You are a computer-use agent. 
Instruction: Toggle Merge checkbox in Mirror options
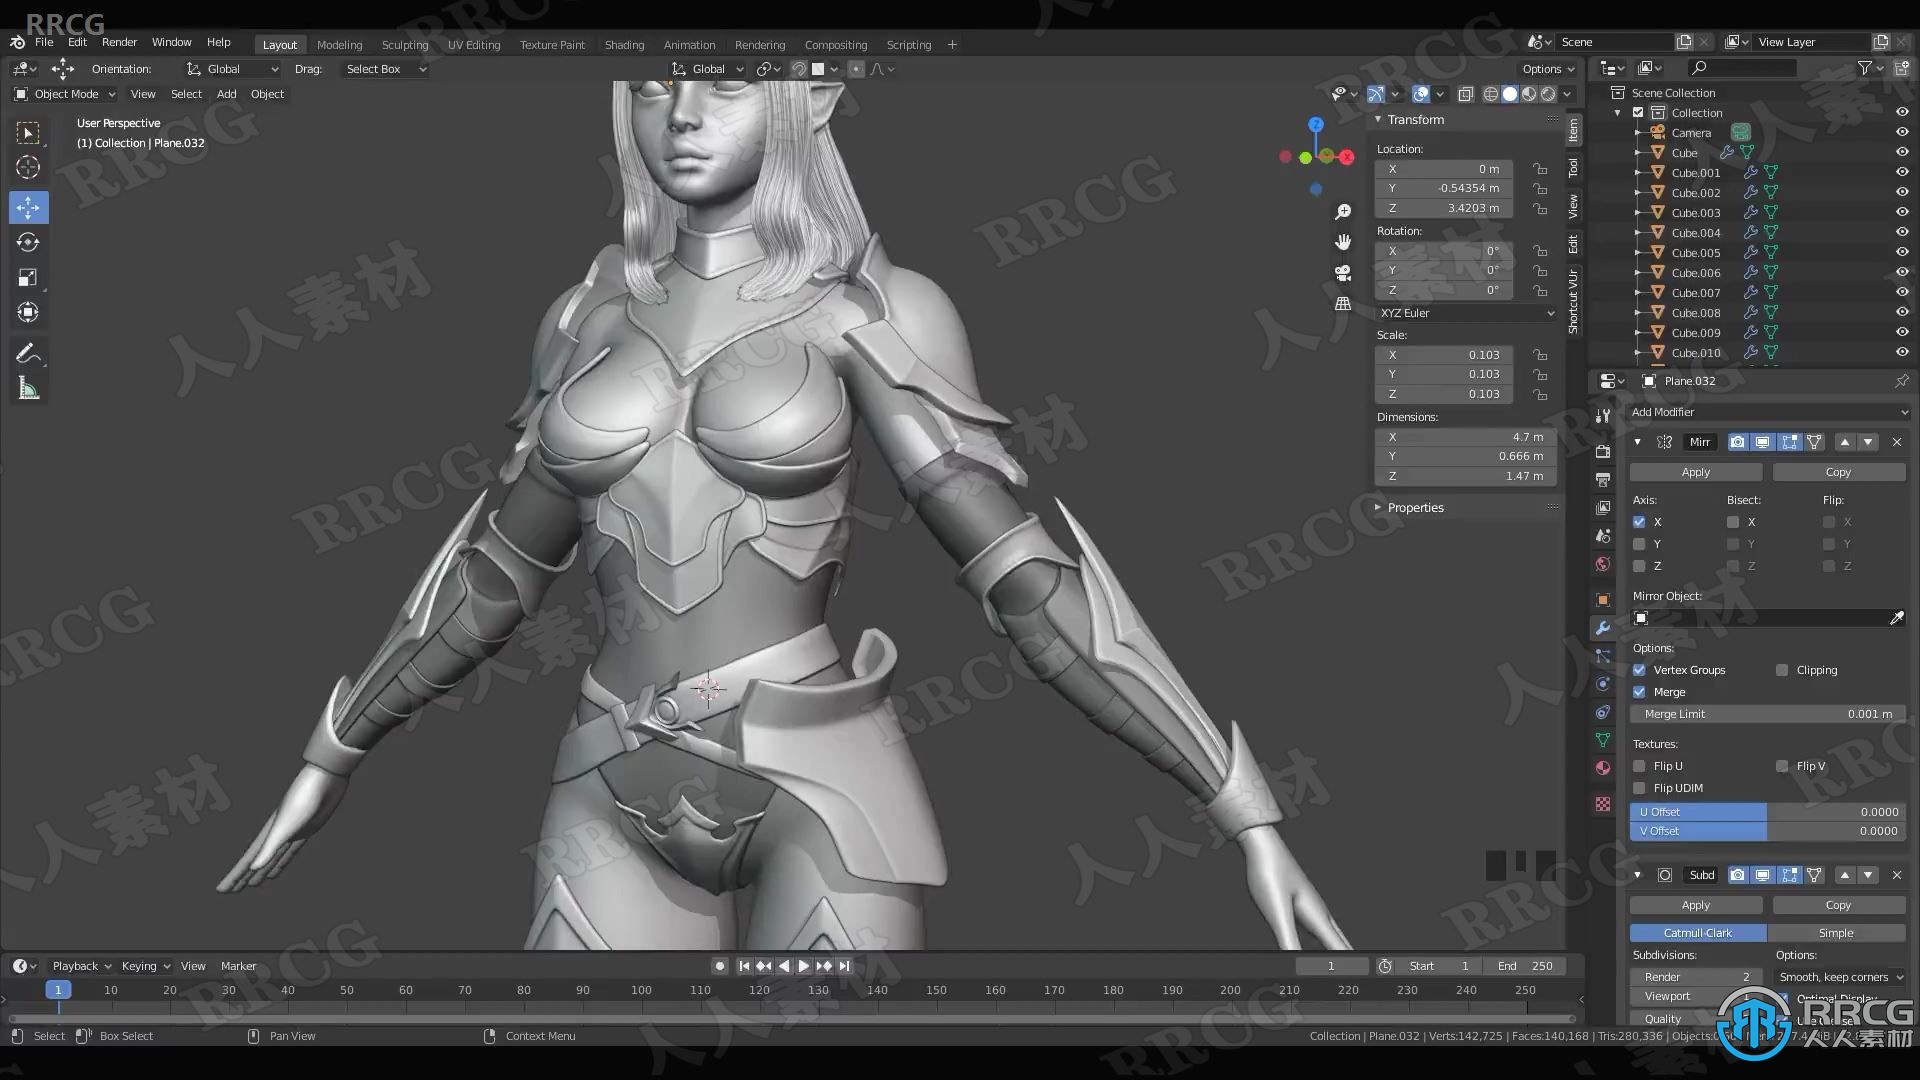point(1639,691)
